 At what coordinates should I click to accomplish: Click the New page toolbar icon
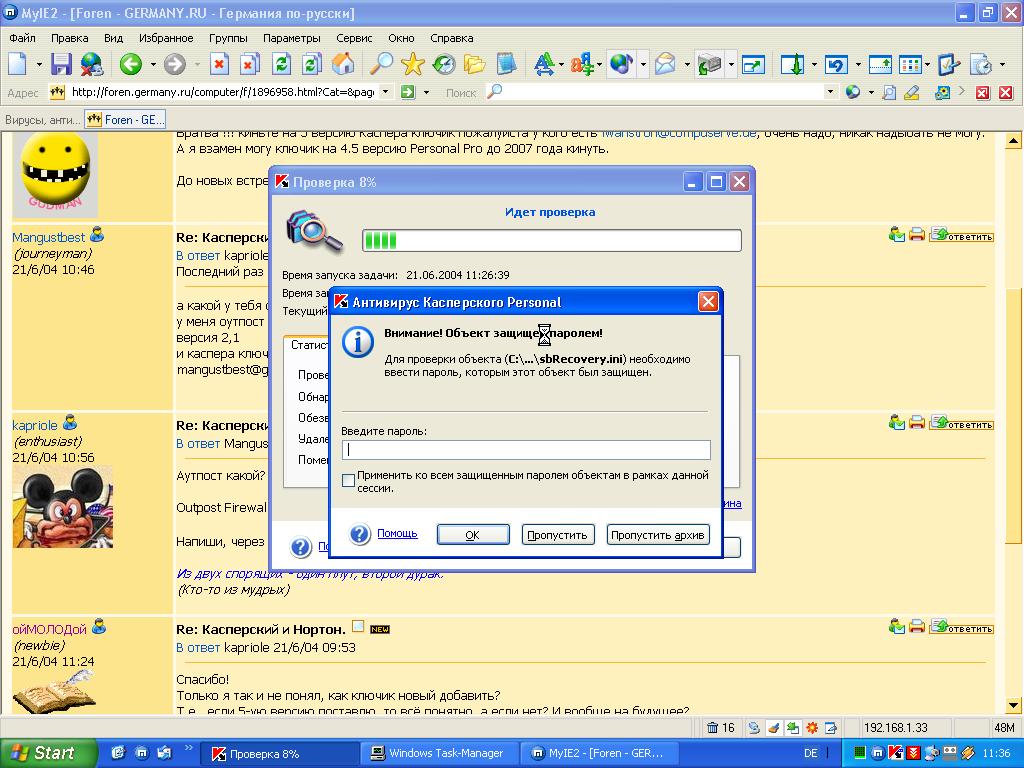point(17,64)
